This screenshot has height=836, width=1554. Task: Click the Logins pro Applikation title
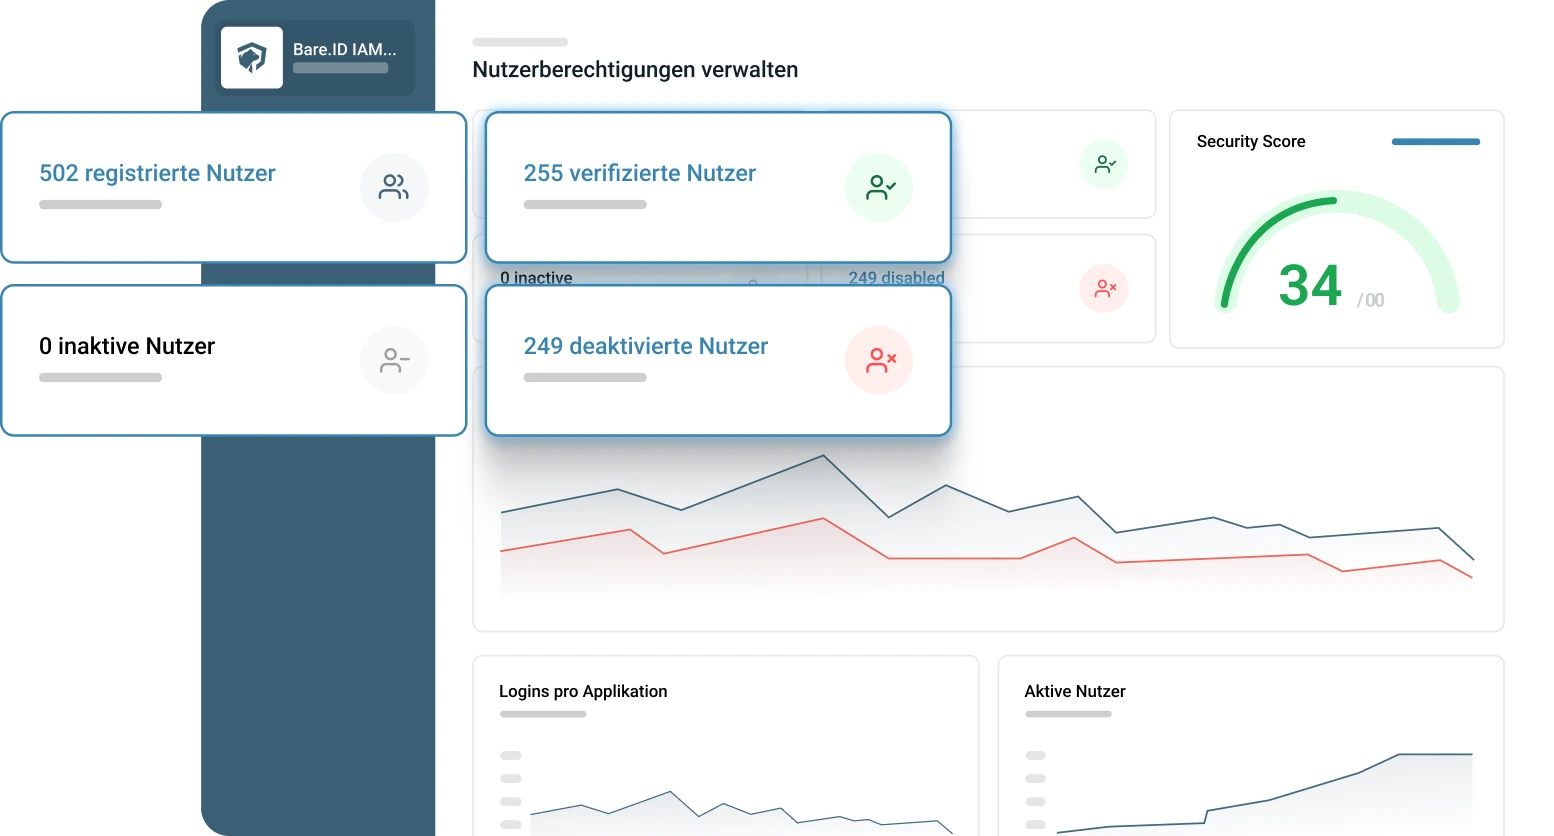tap(583, 691)
